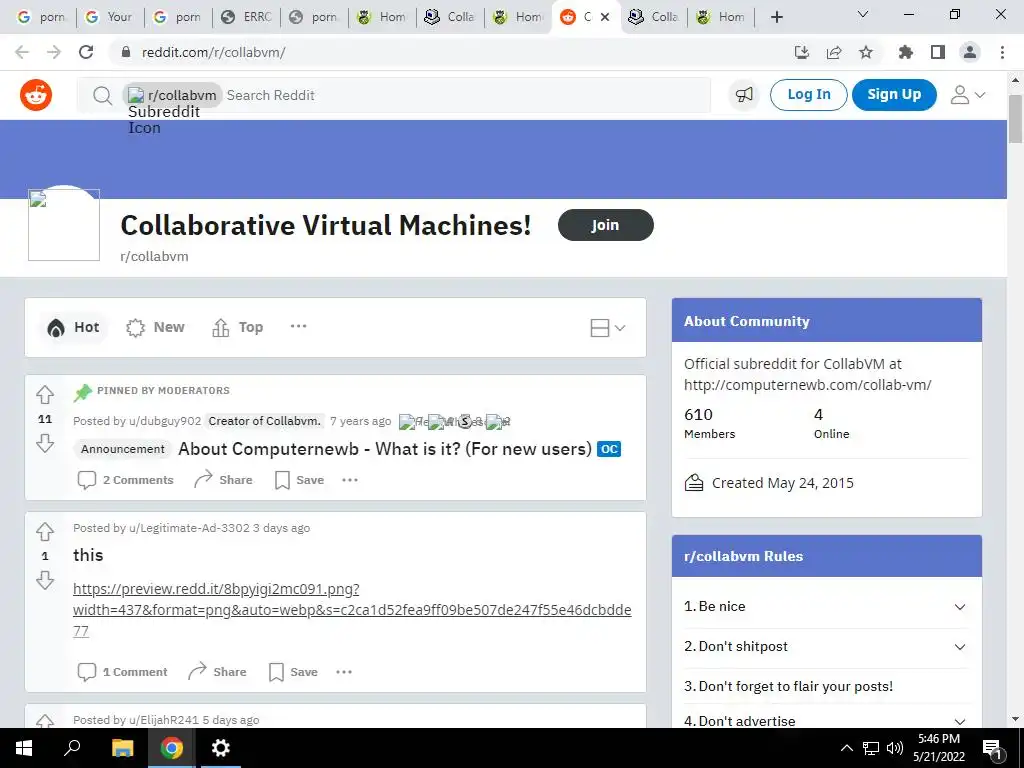Switch to the ERRC tab
The image size is (1024, 768).
246,17
